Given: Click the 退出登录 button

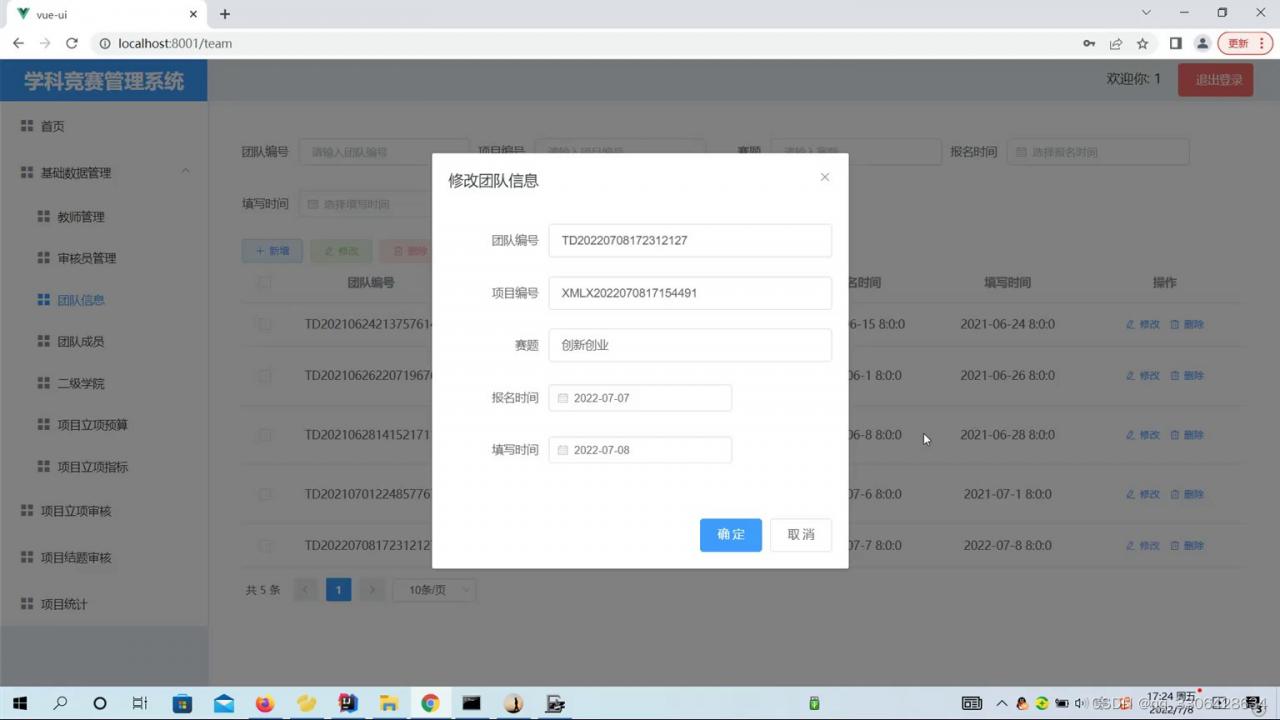Looking at the screenshot, I should coord(1215,80).
